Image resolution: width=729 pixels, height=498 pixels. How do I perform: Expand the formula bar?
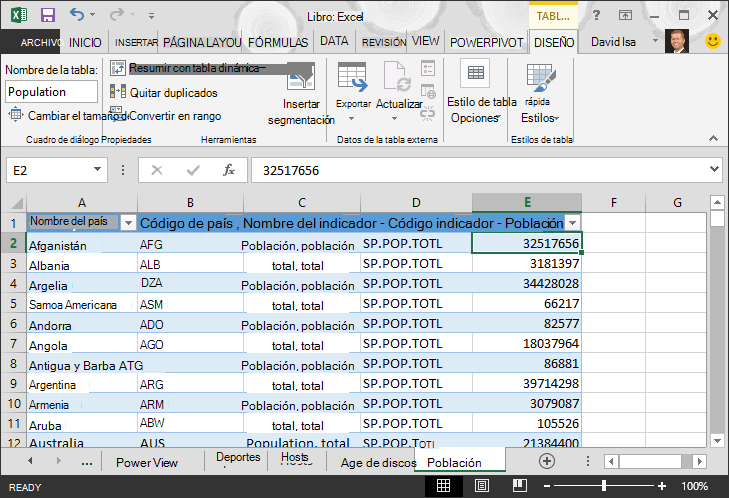pyautogui.click(x=715, y=169)
